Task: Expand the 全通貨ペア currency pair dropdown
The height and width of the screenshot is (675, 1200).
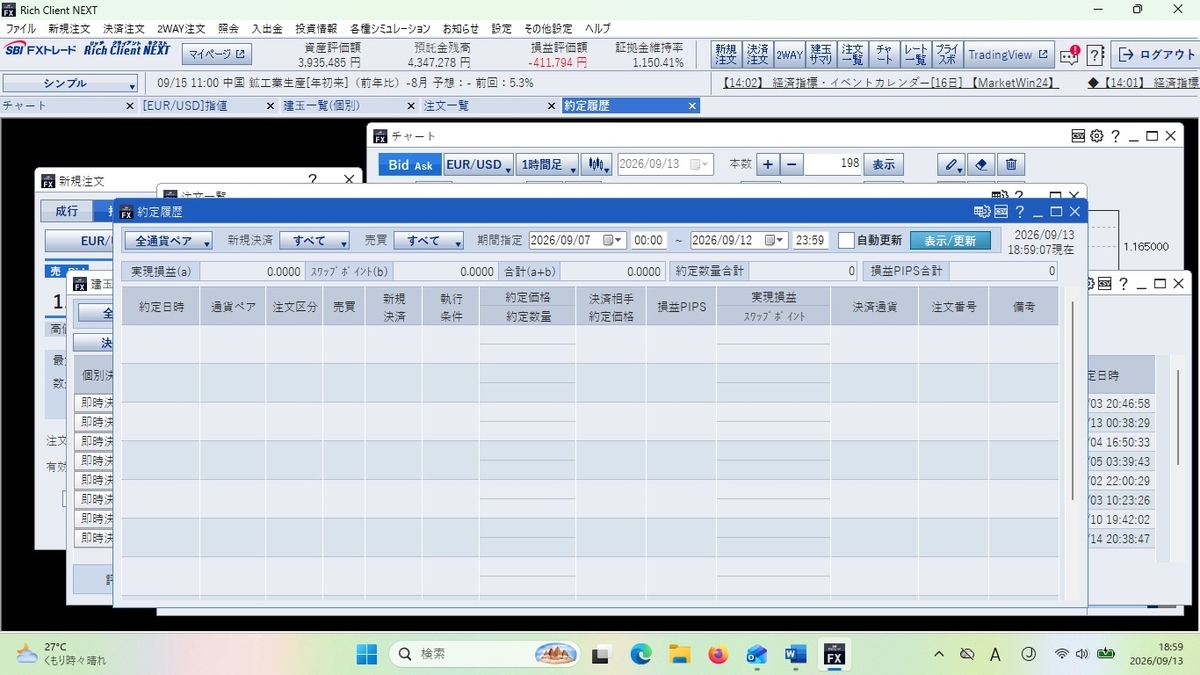Action: pyautogui.click(x=168, y=241)
